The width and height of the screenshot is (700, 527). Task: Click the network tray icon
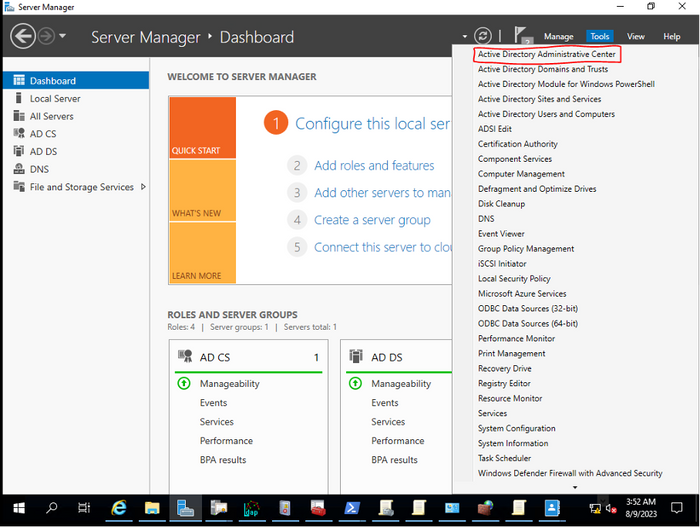pos(595,508)
